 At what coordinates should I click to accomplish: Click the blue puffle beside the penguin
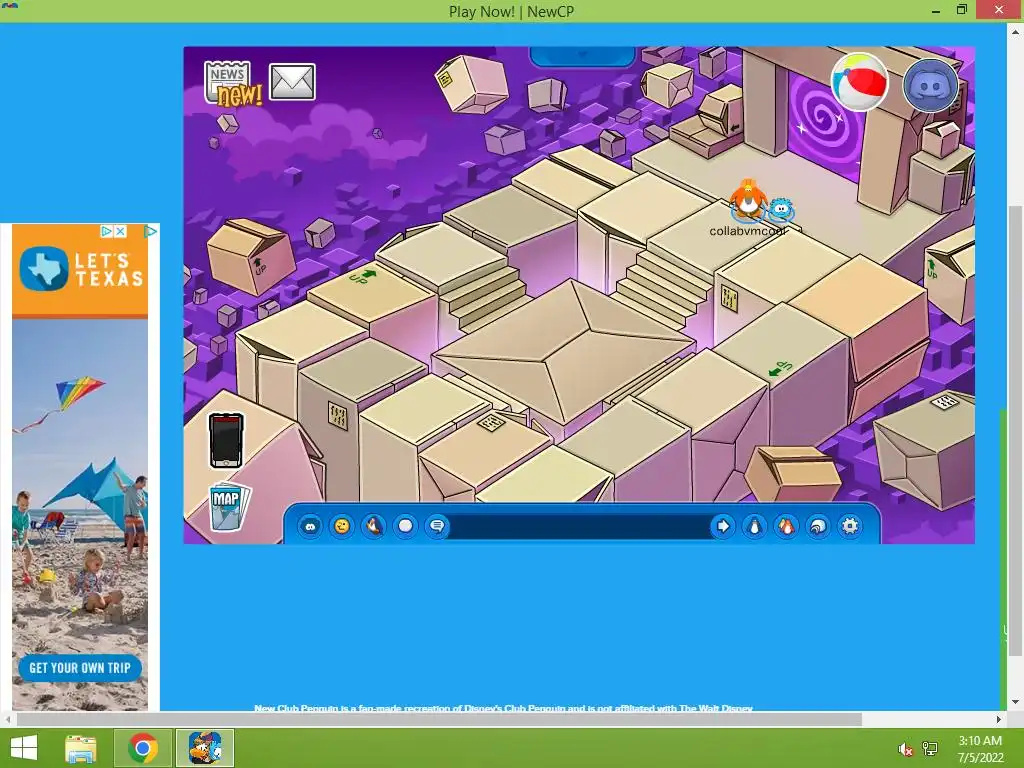[781, 210]
